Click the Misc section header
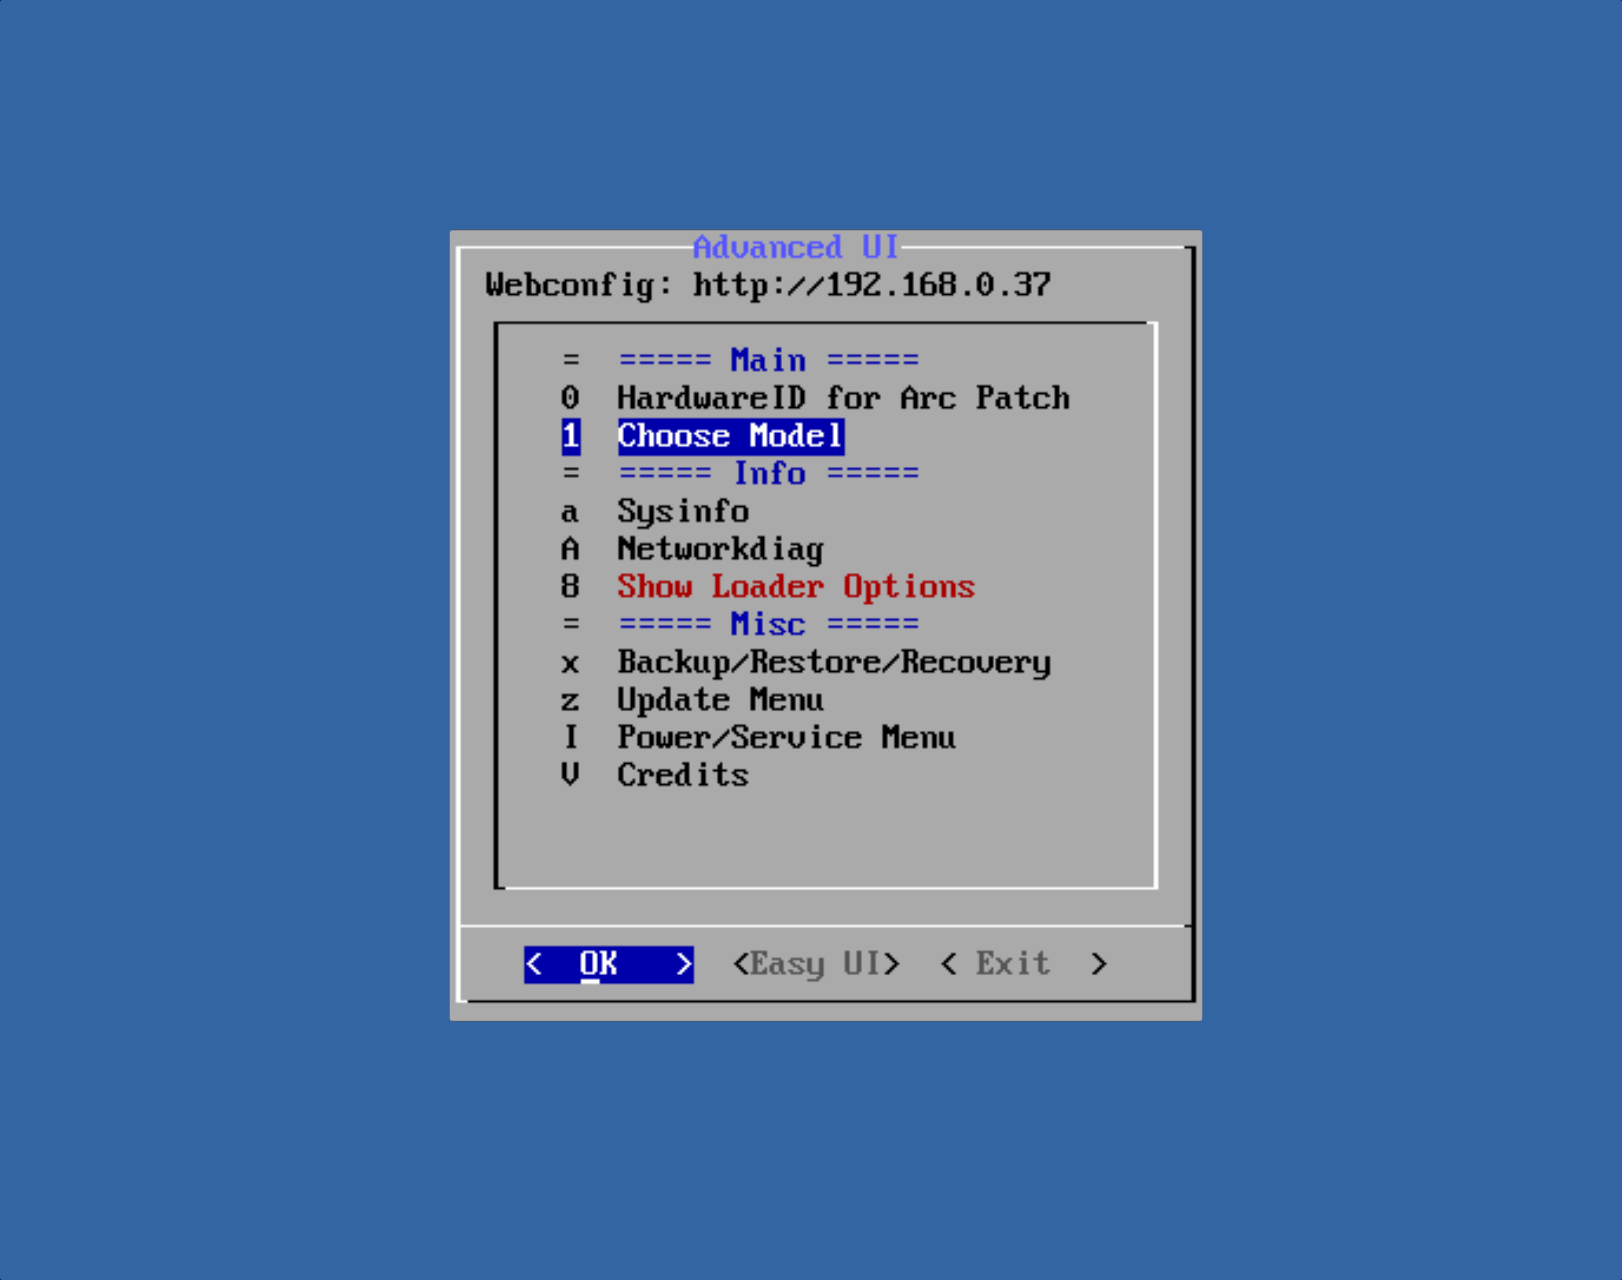 pos(768,624)
